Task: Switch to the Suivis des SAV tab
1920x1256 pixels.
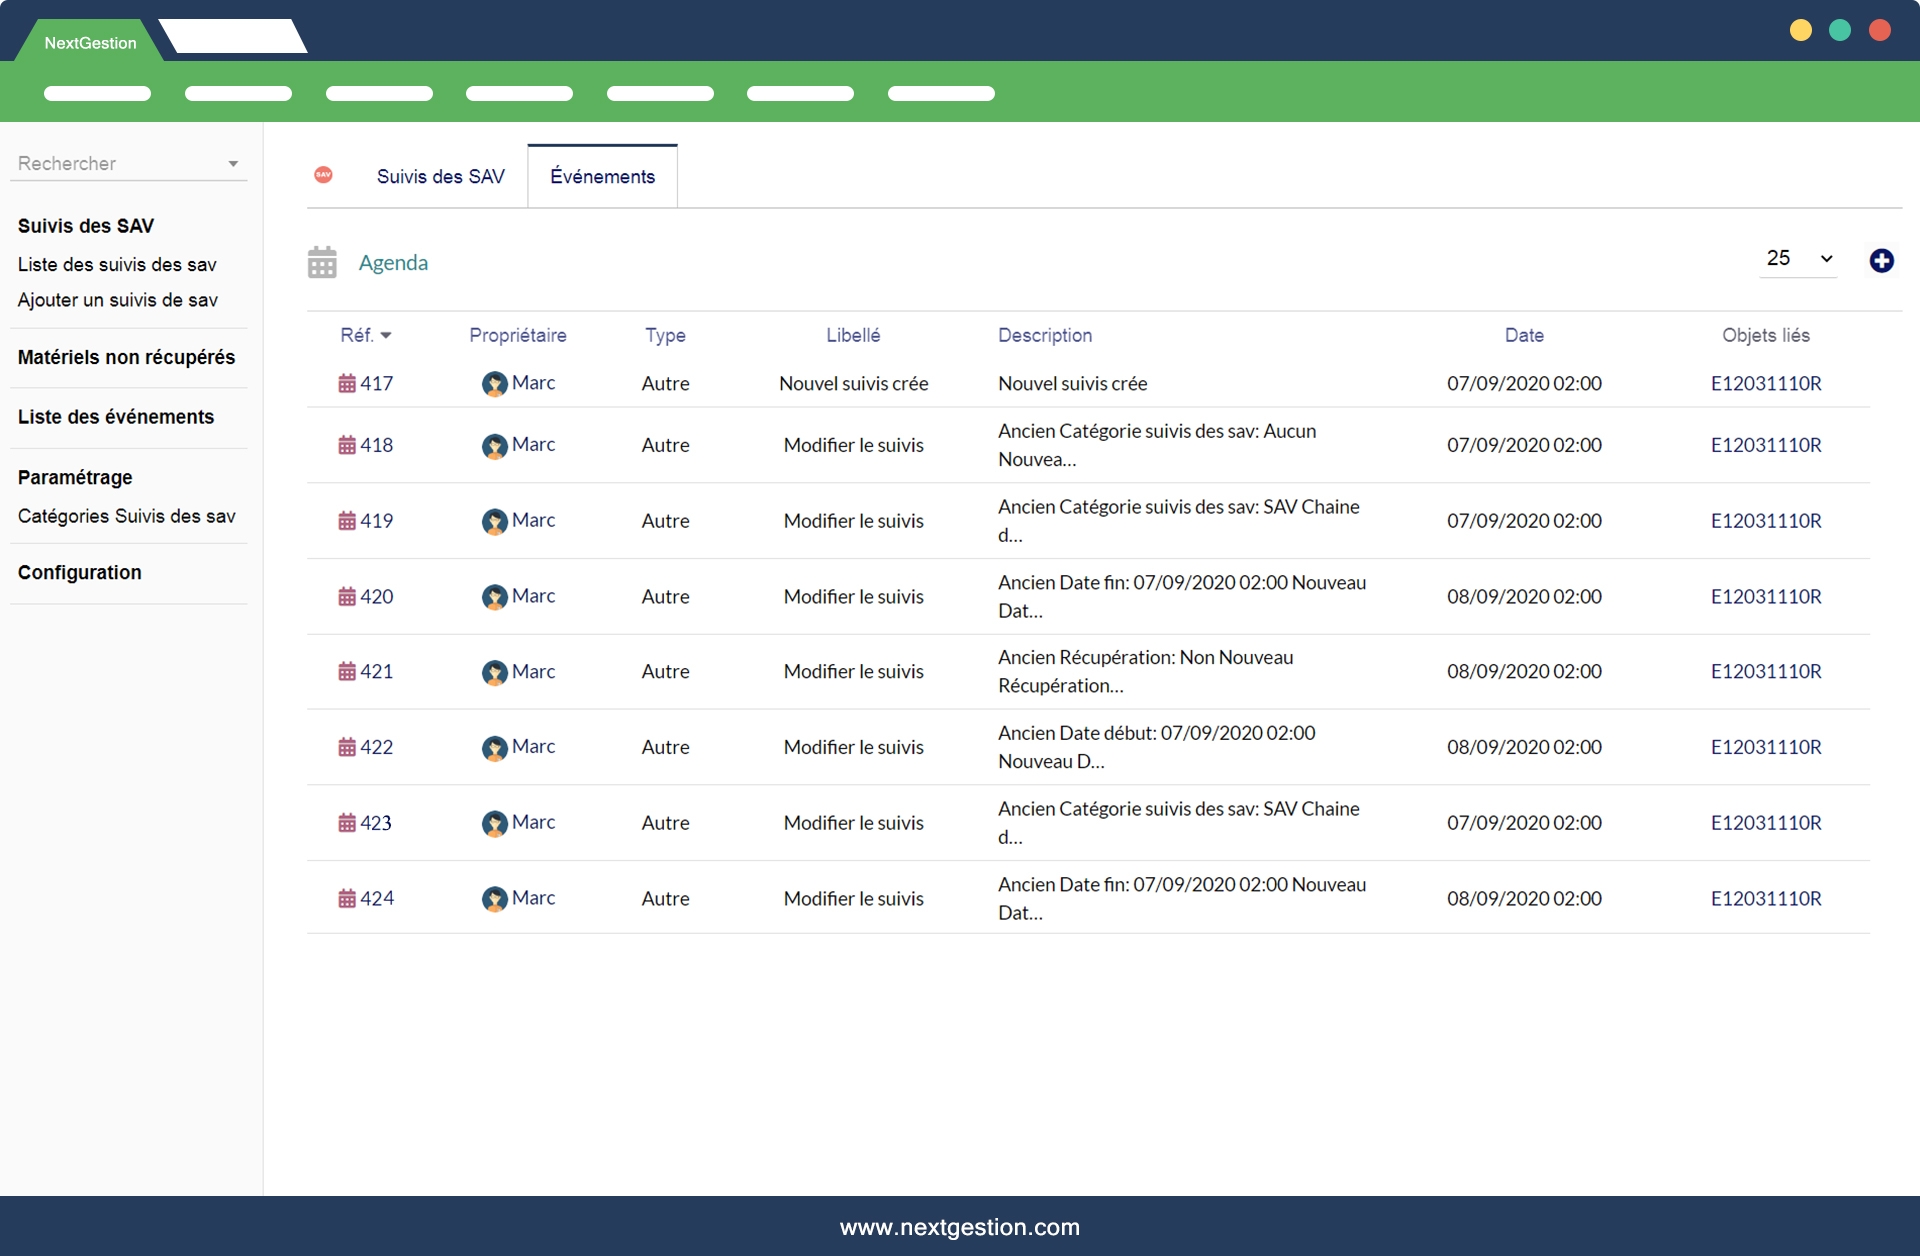Action: [440, 177]
